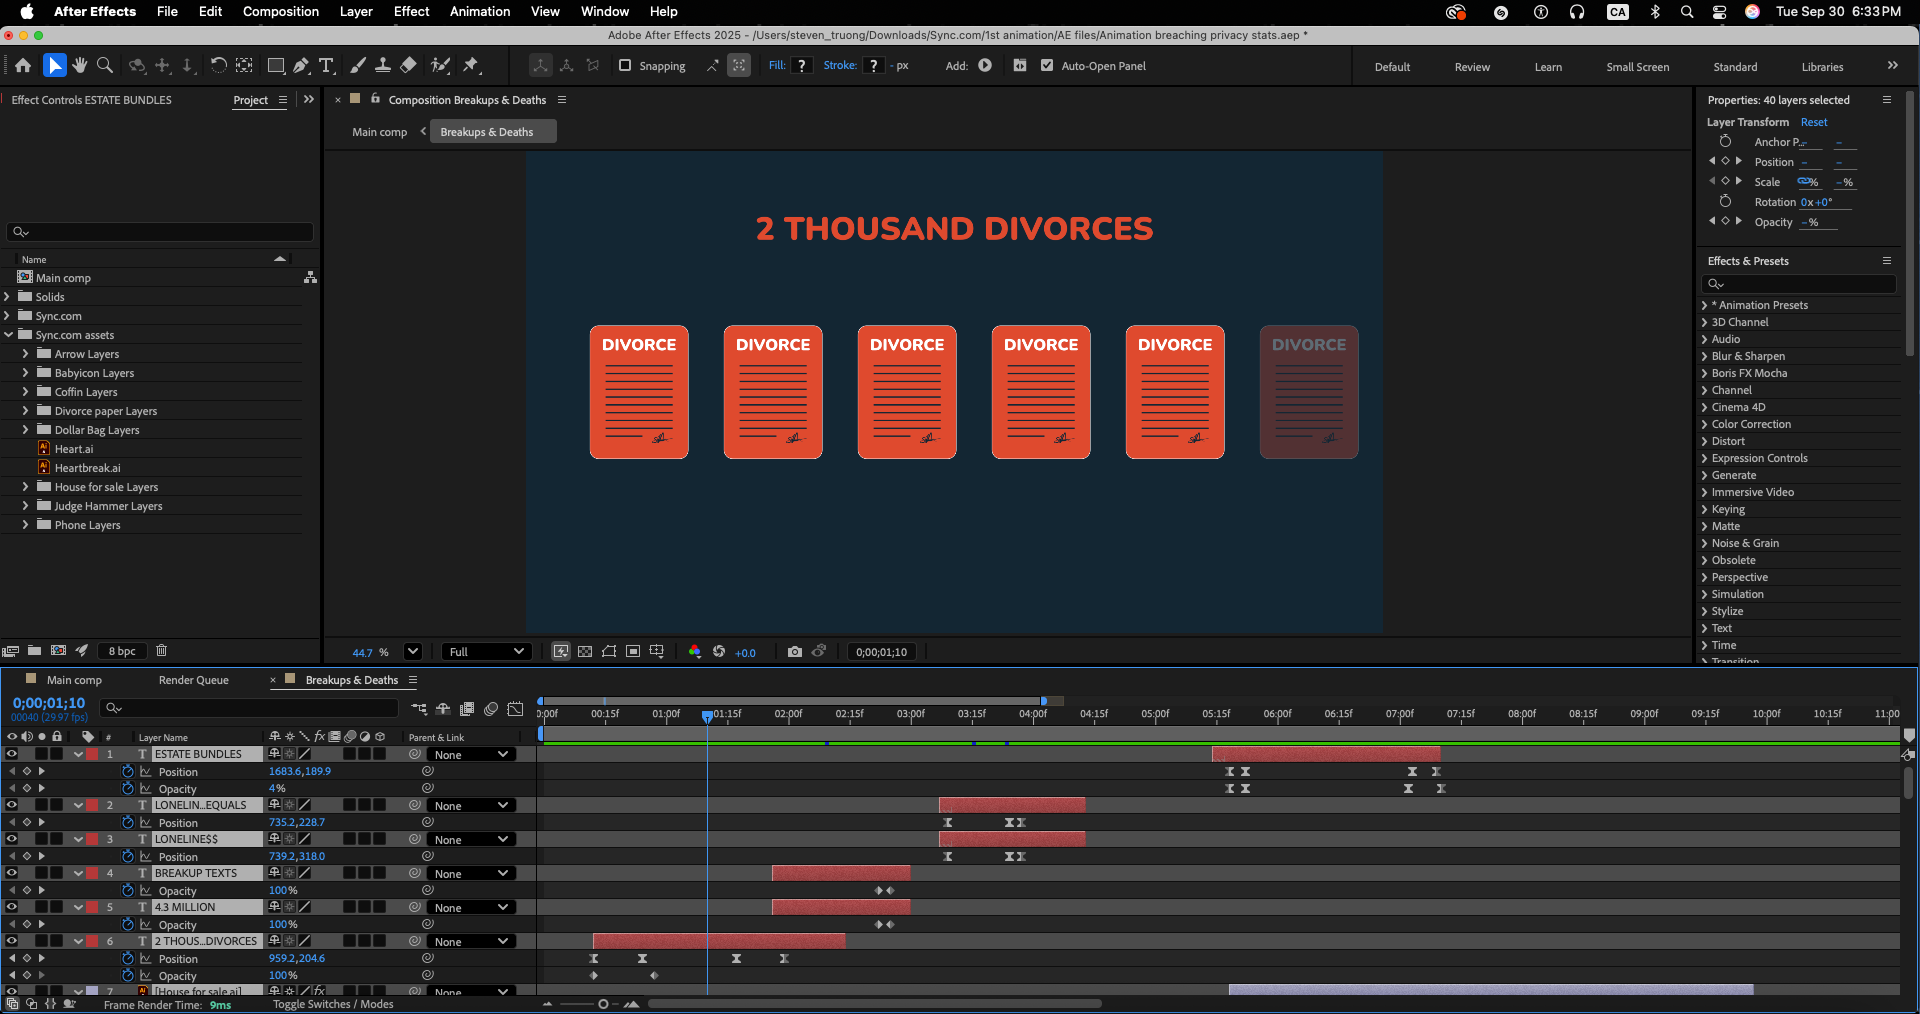The width and height of the screenshot is (1920, 1014).
Task: Select the Eraser tool
Action: point(408,66)
